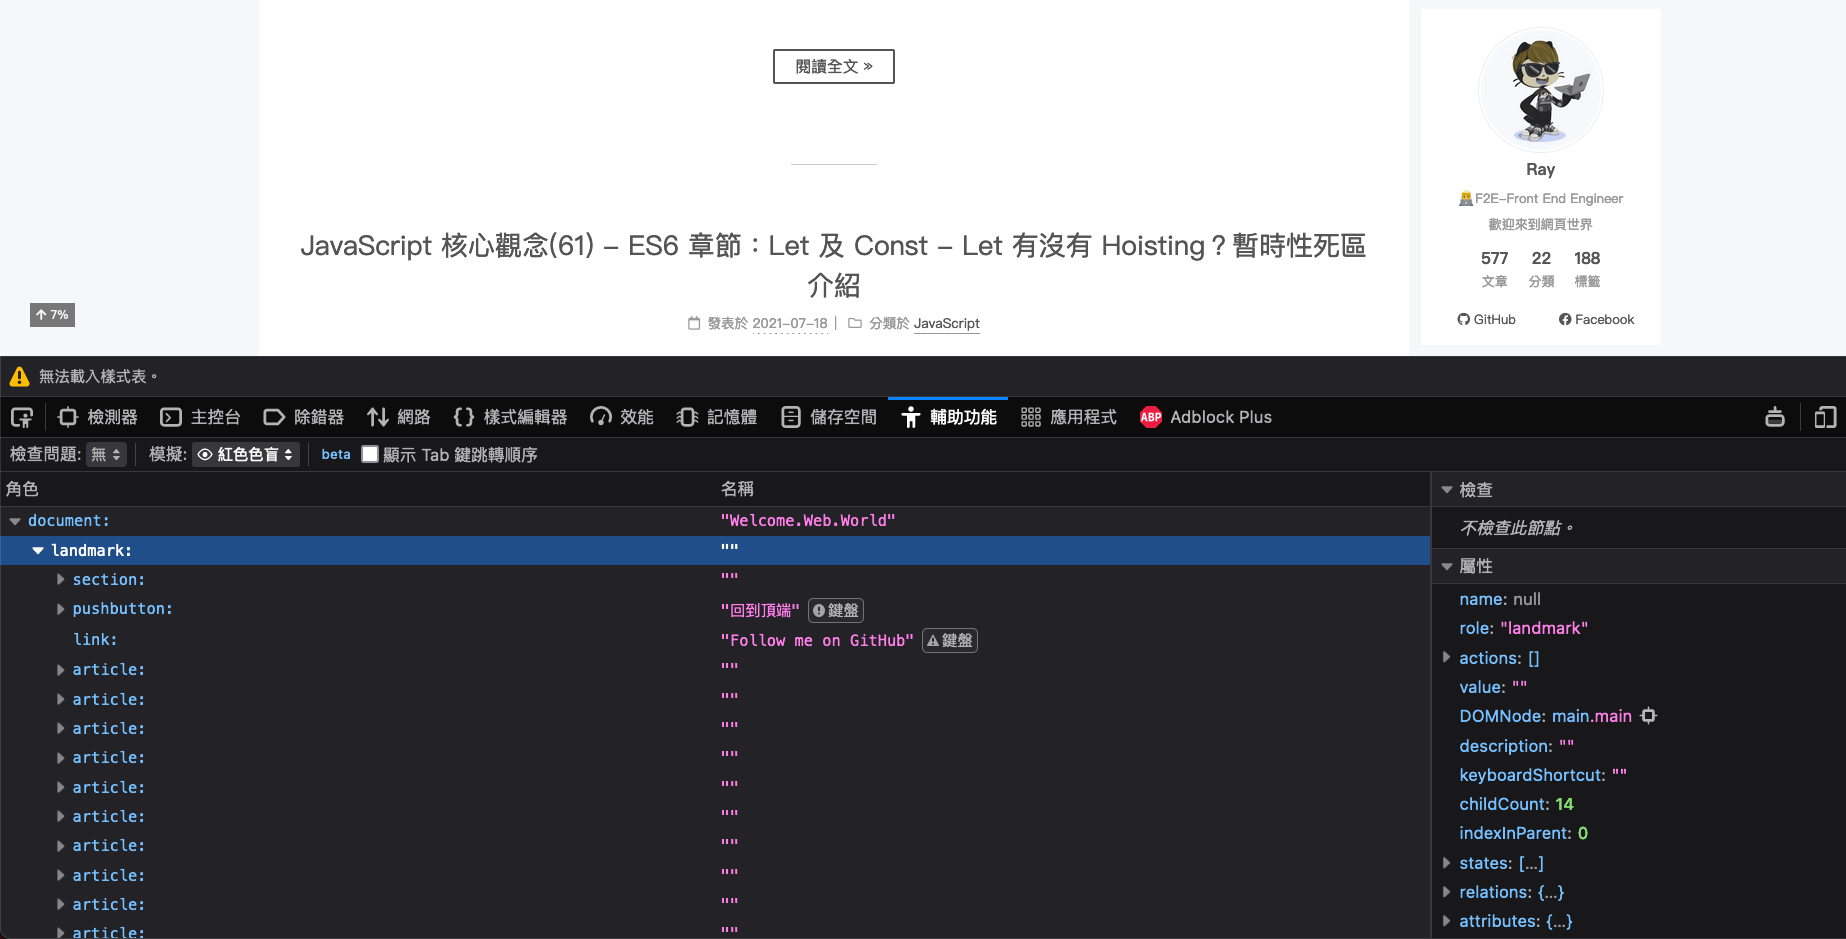This screenshot has width=1846, height=939.
Task: Click the yellow warning triangle icon
Action: 19,377
